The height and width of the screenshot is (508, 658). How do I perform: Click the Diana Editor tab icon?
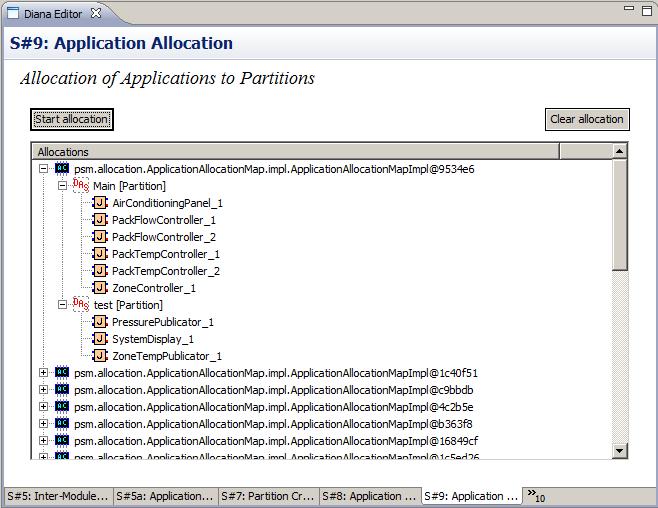tap(13, 13)
